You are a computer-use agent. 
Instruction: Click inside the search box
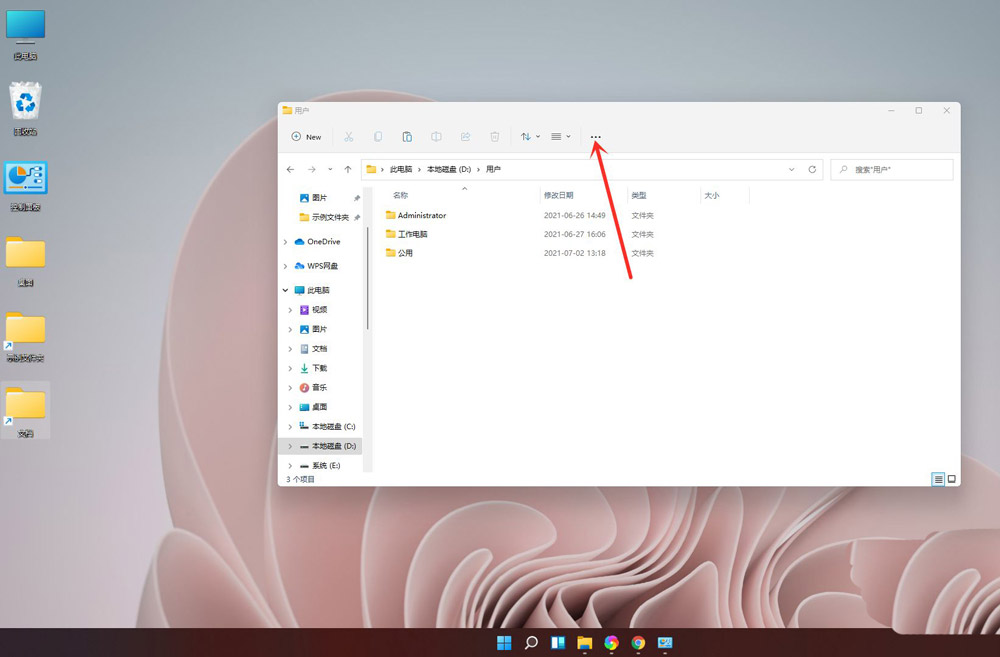(x=891, y=169)
